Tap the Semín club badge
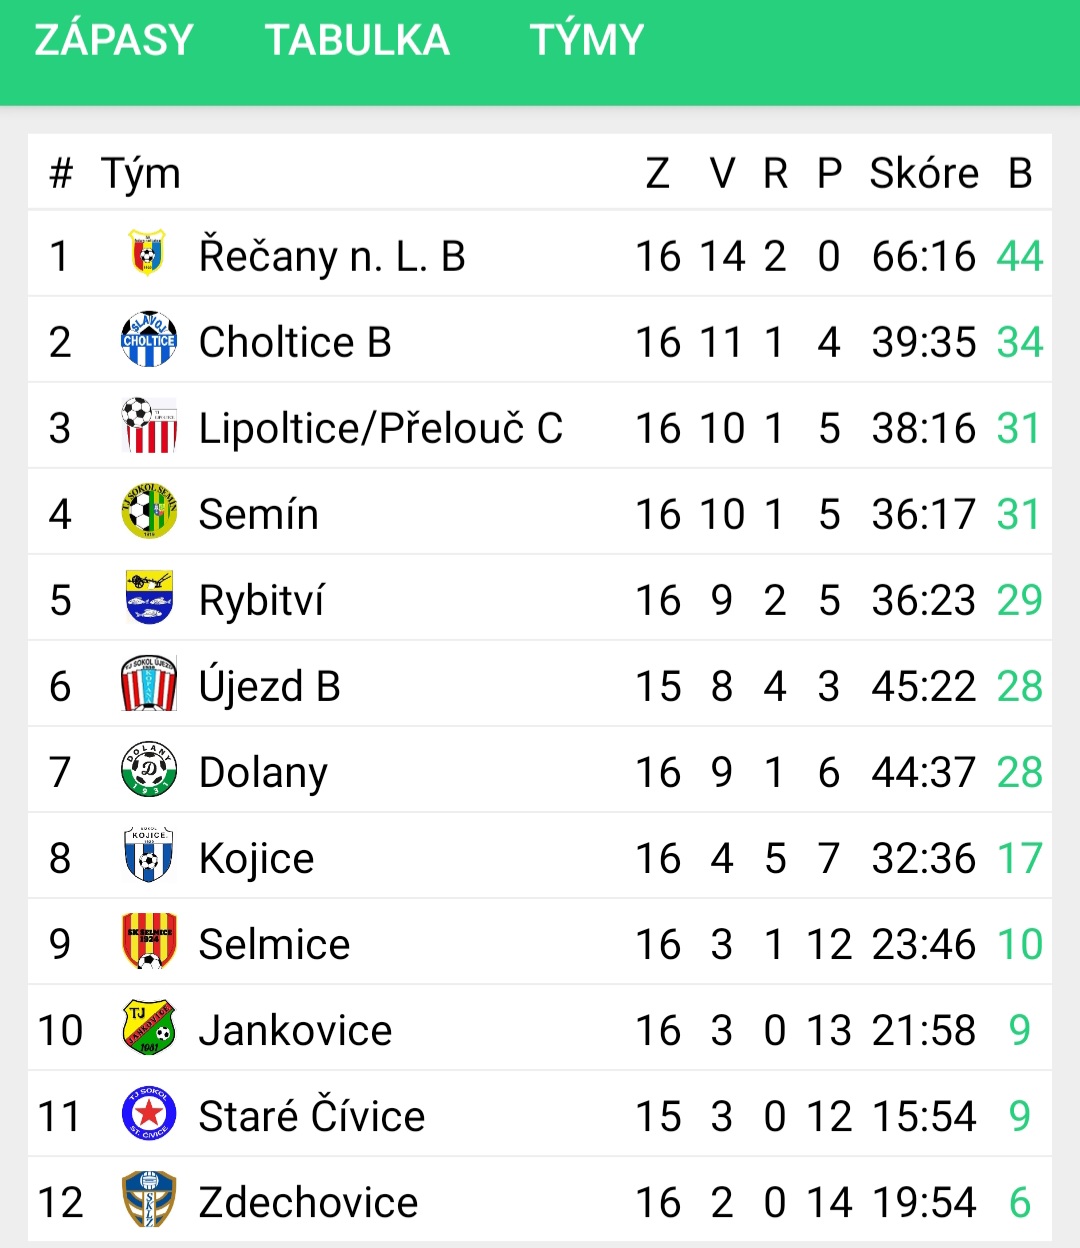The width and height of the screenshot is (1080, 1248). click(148, 511)
